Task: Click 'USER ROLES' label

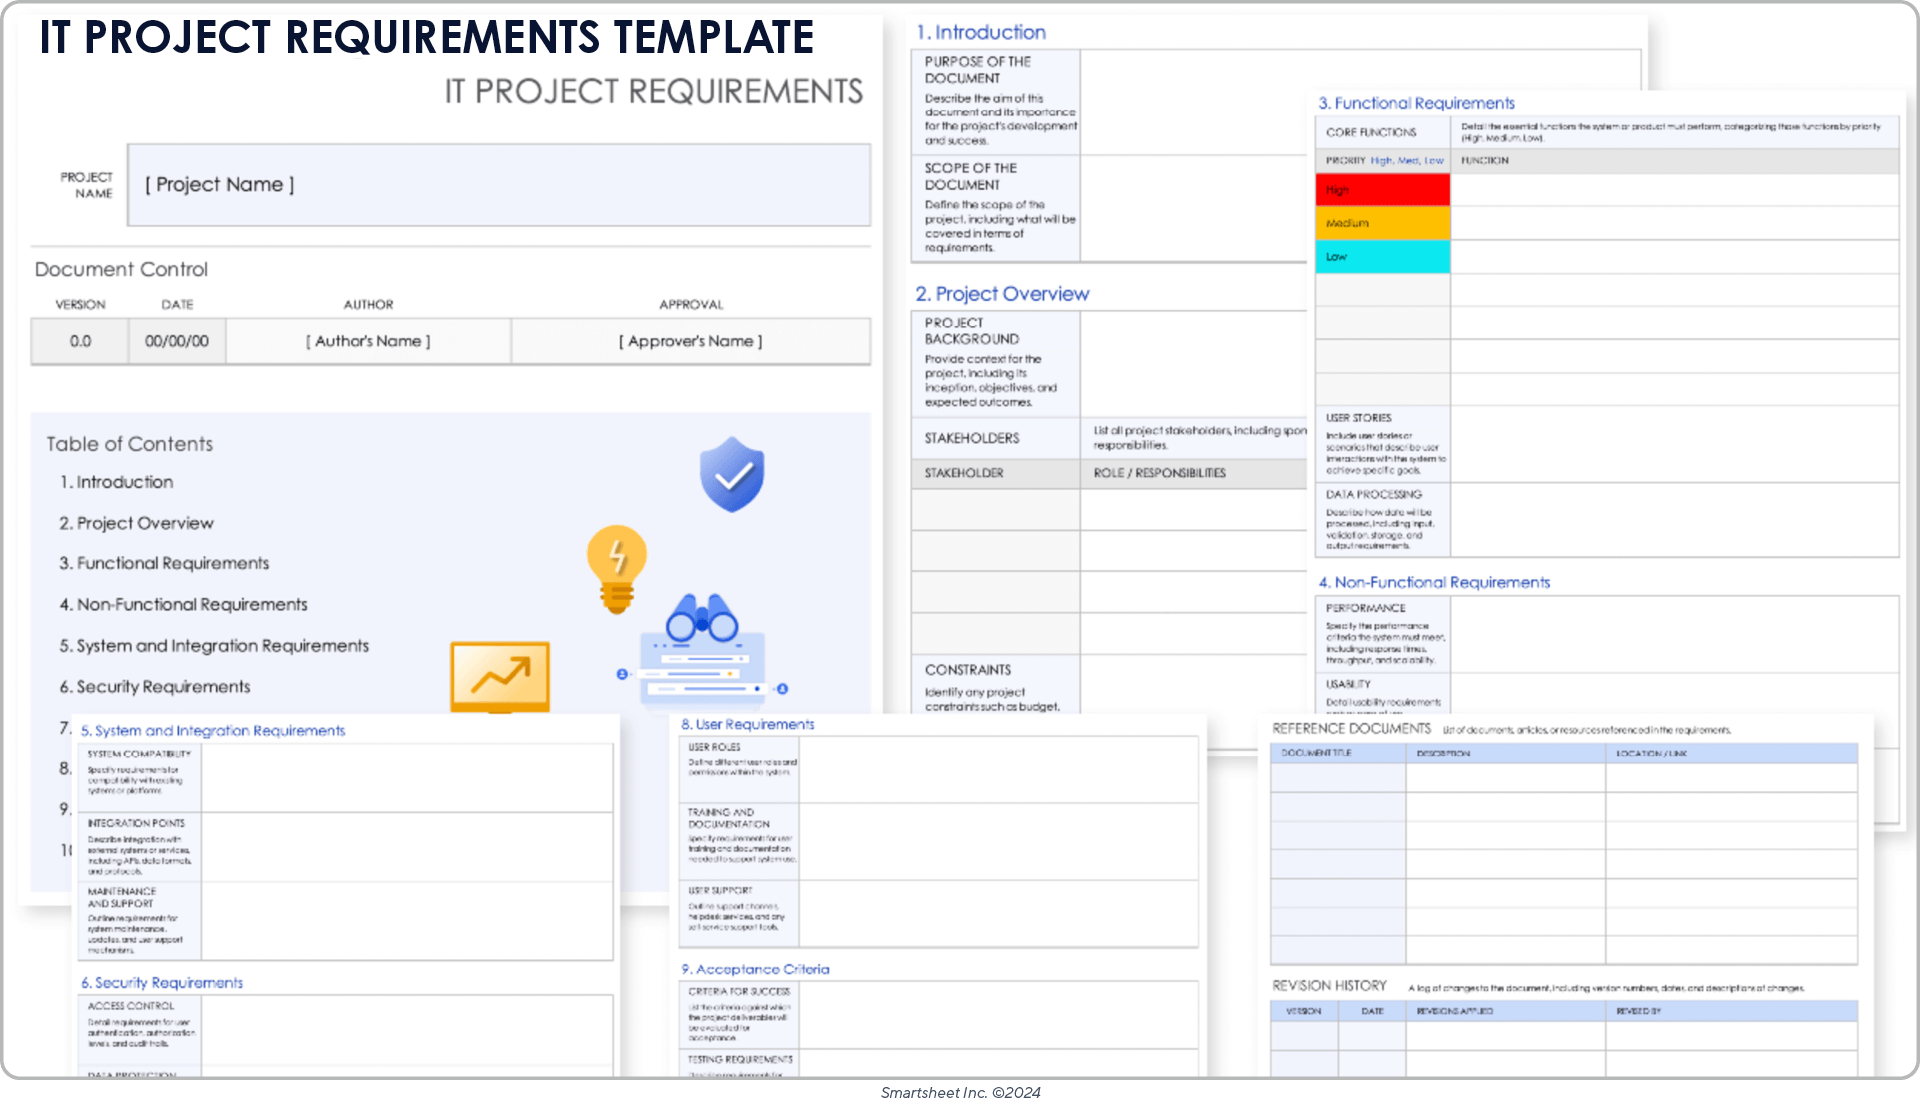Action: (714, 747)
